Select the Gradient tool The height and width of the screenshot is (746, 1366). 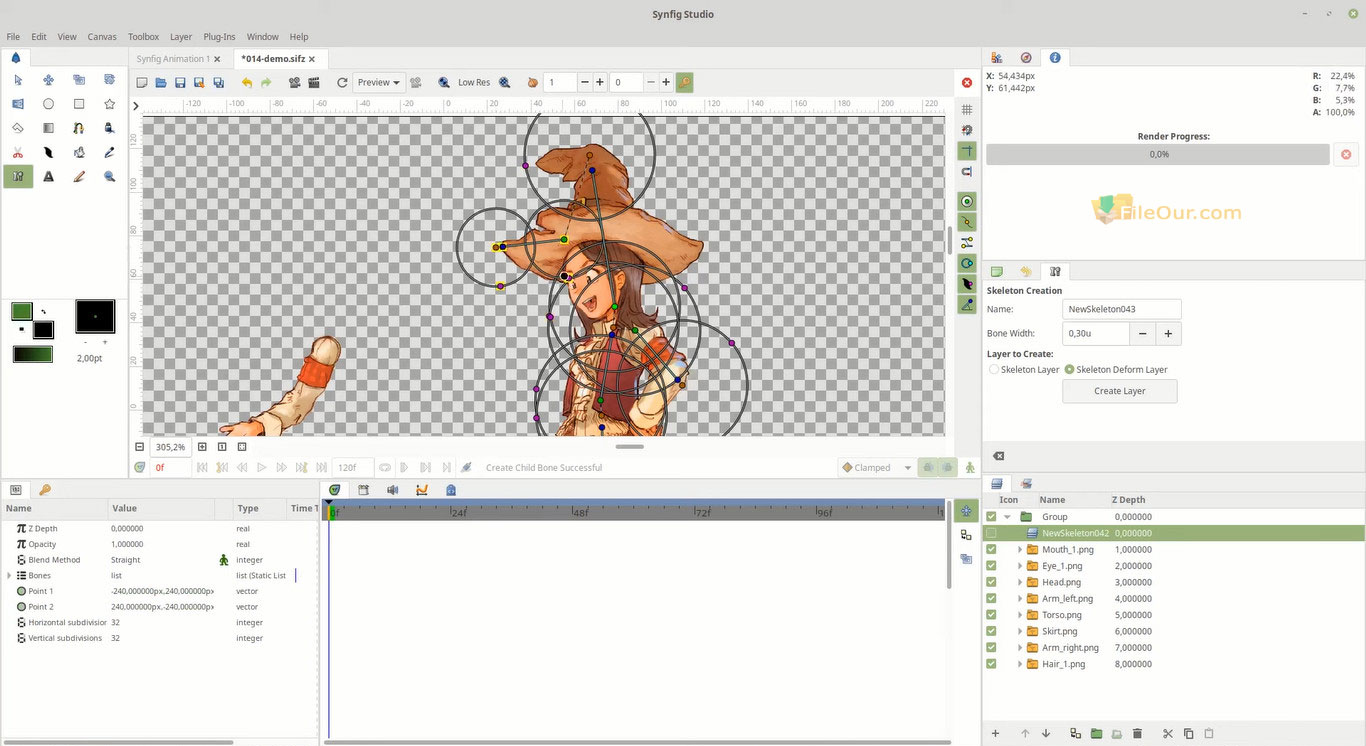coord(48,128)
